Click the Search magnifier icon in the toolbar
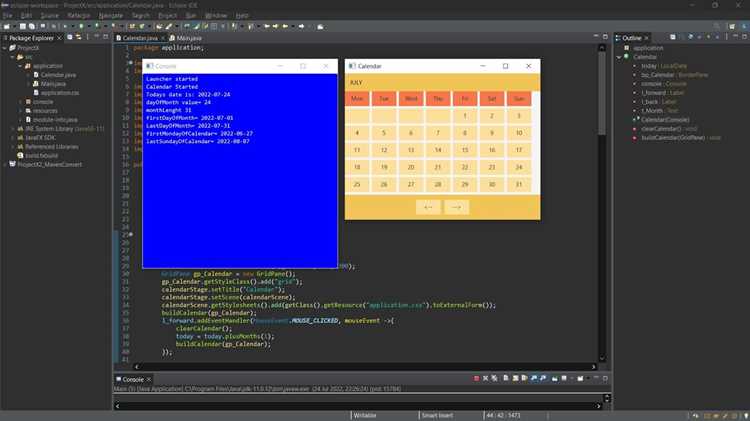Viewport: 750px width, 421px height. pyautogui.click(x=716, y=26)
